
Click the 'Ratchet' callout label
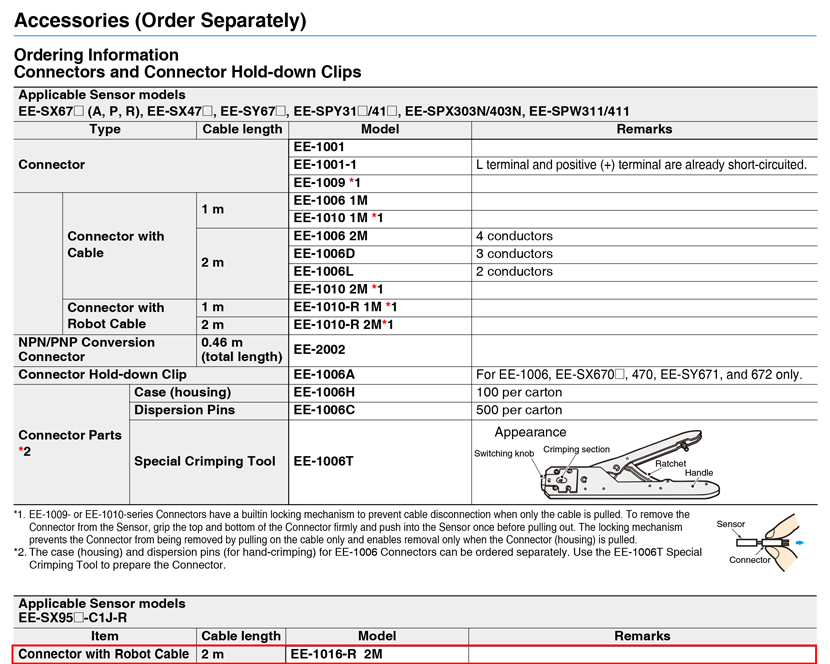pyautogui.click(x=670, y=464)
